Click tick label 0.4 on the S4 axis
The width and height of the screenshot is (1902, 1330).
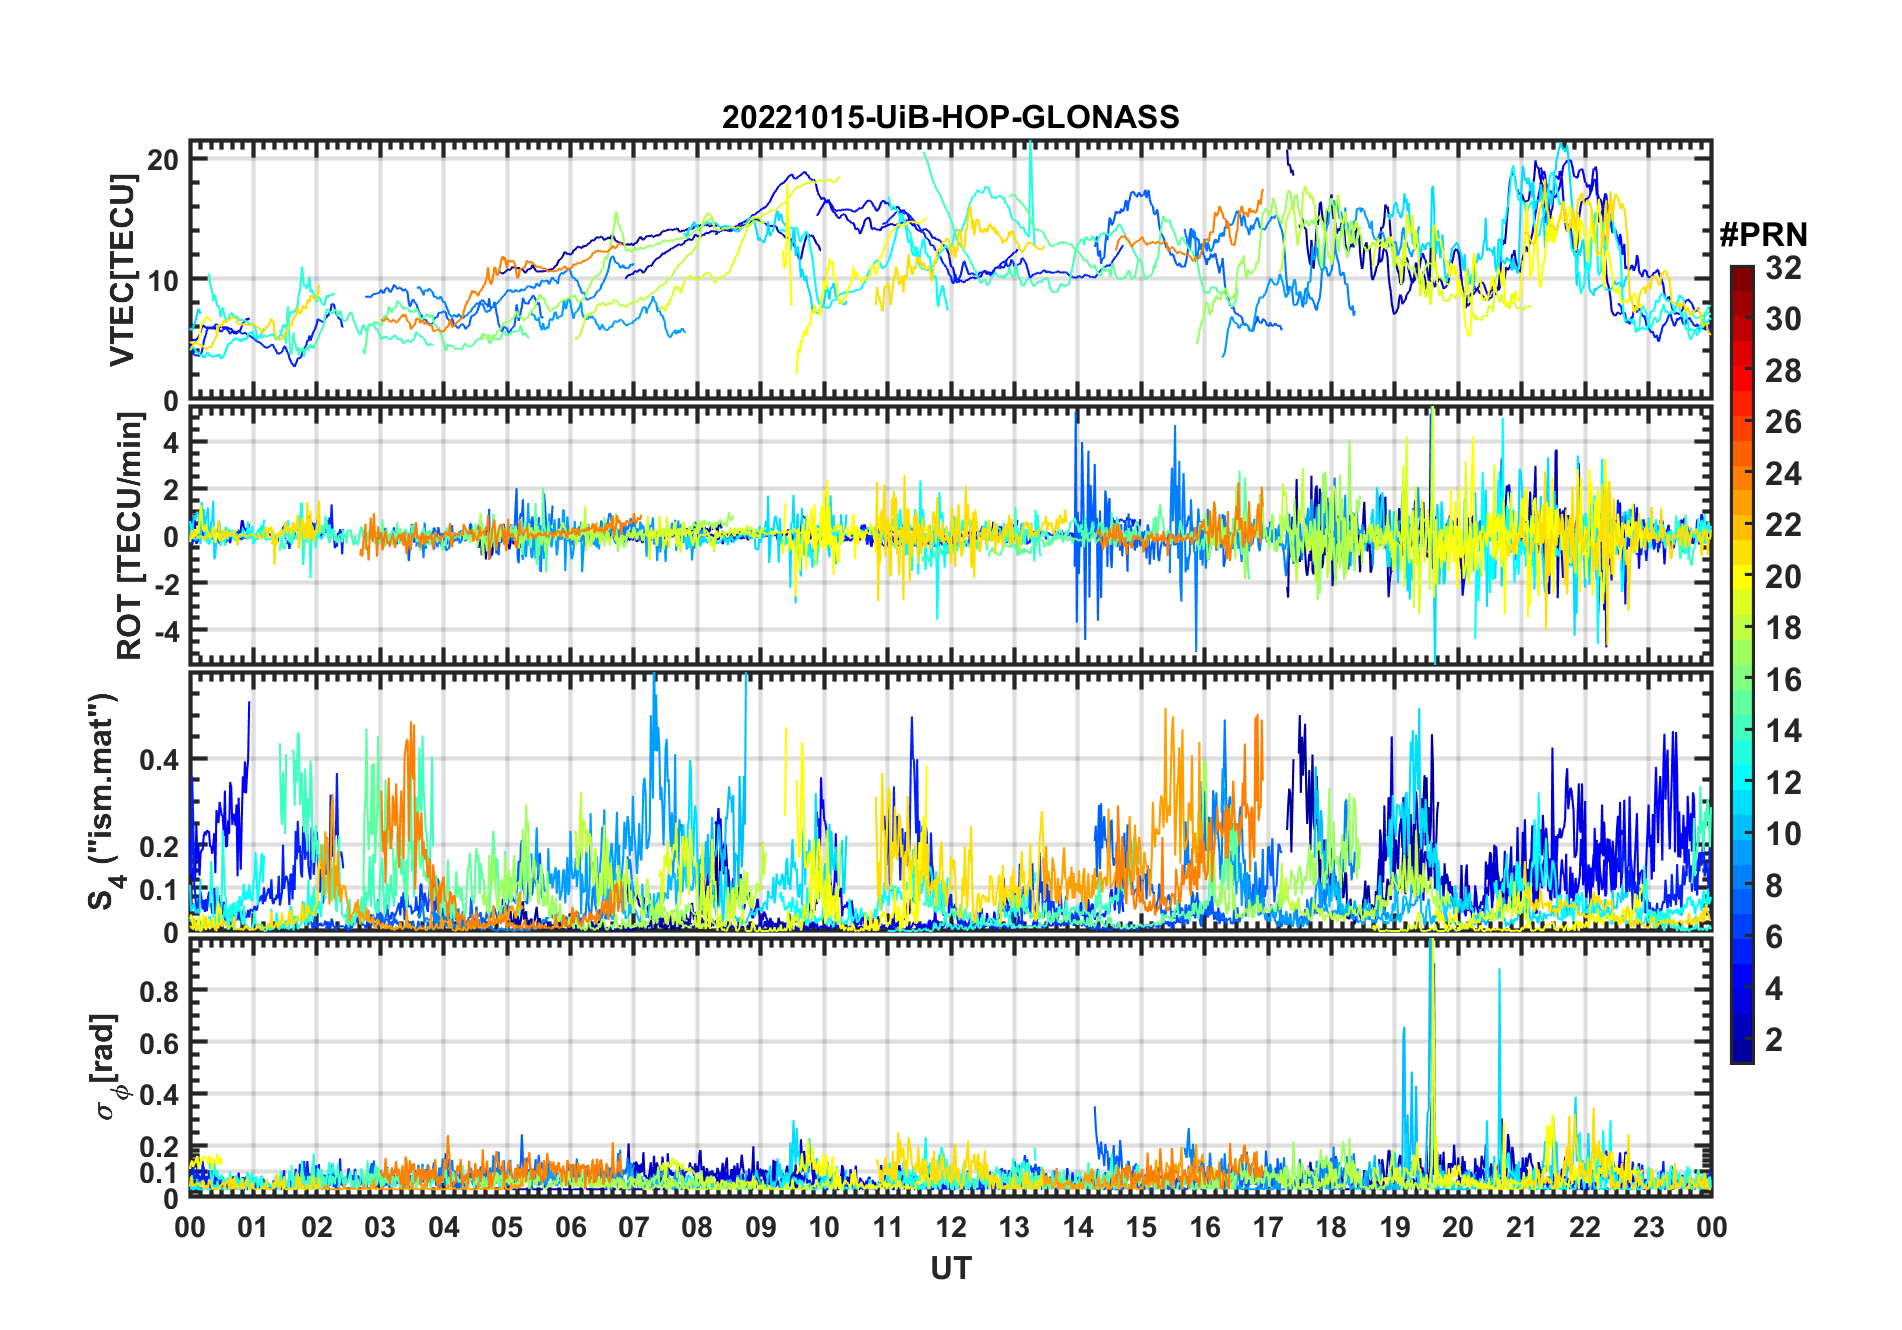pos(159,760)
